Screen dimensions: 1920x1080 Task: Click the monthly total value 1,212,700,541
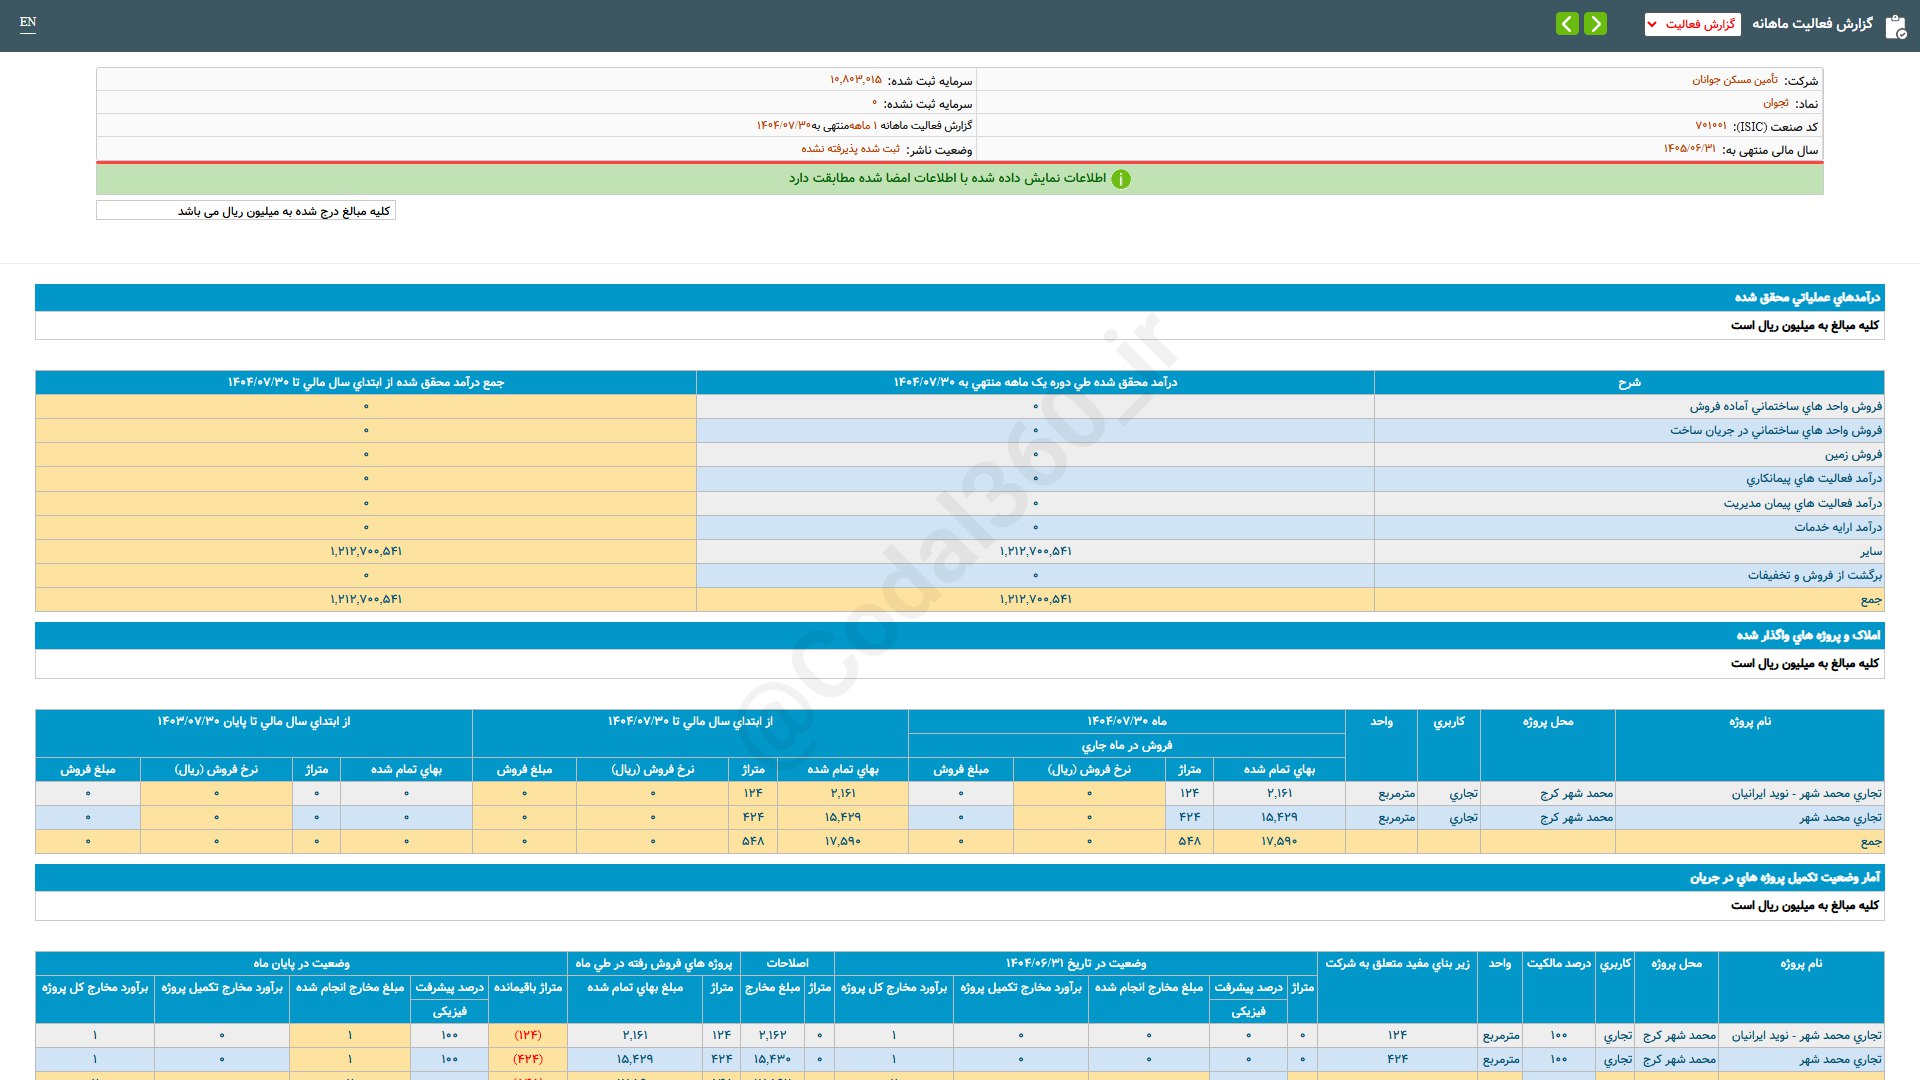point(1035,600)
